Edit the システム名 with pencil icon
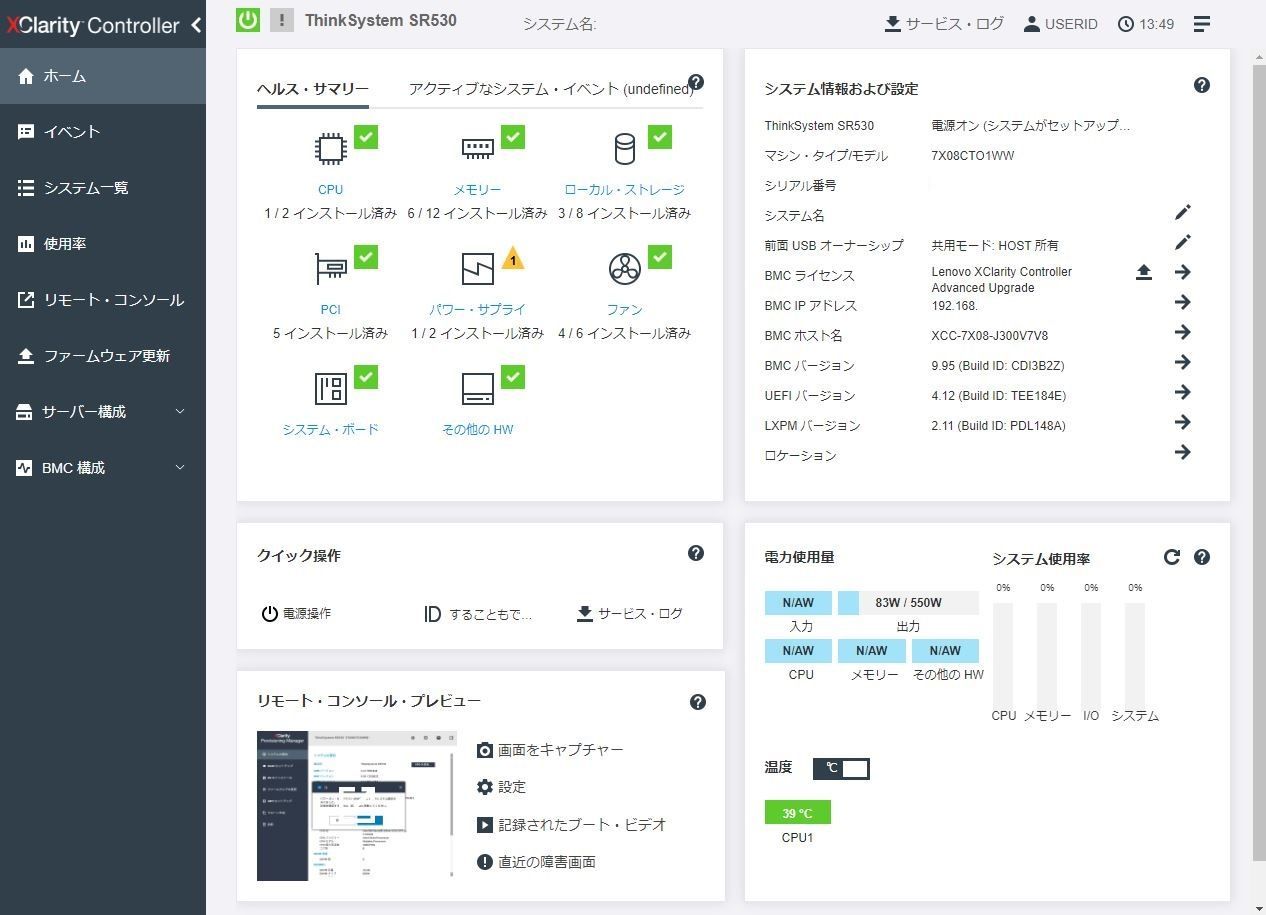 coord(1182,212)
